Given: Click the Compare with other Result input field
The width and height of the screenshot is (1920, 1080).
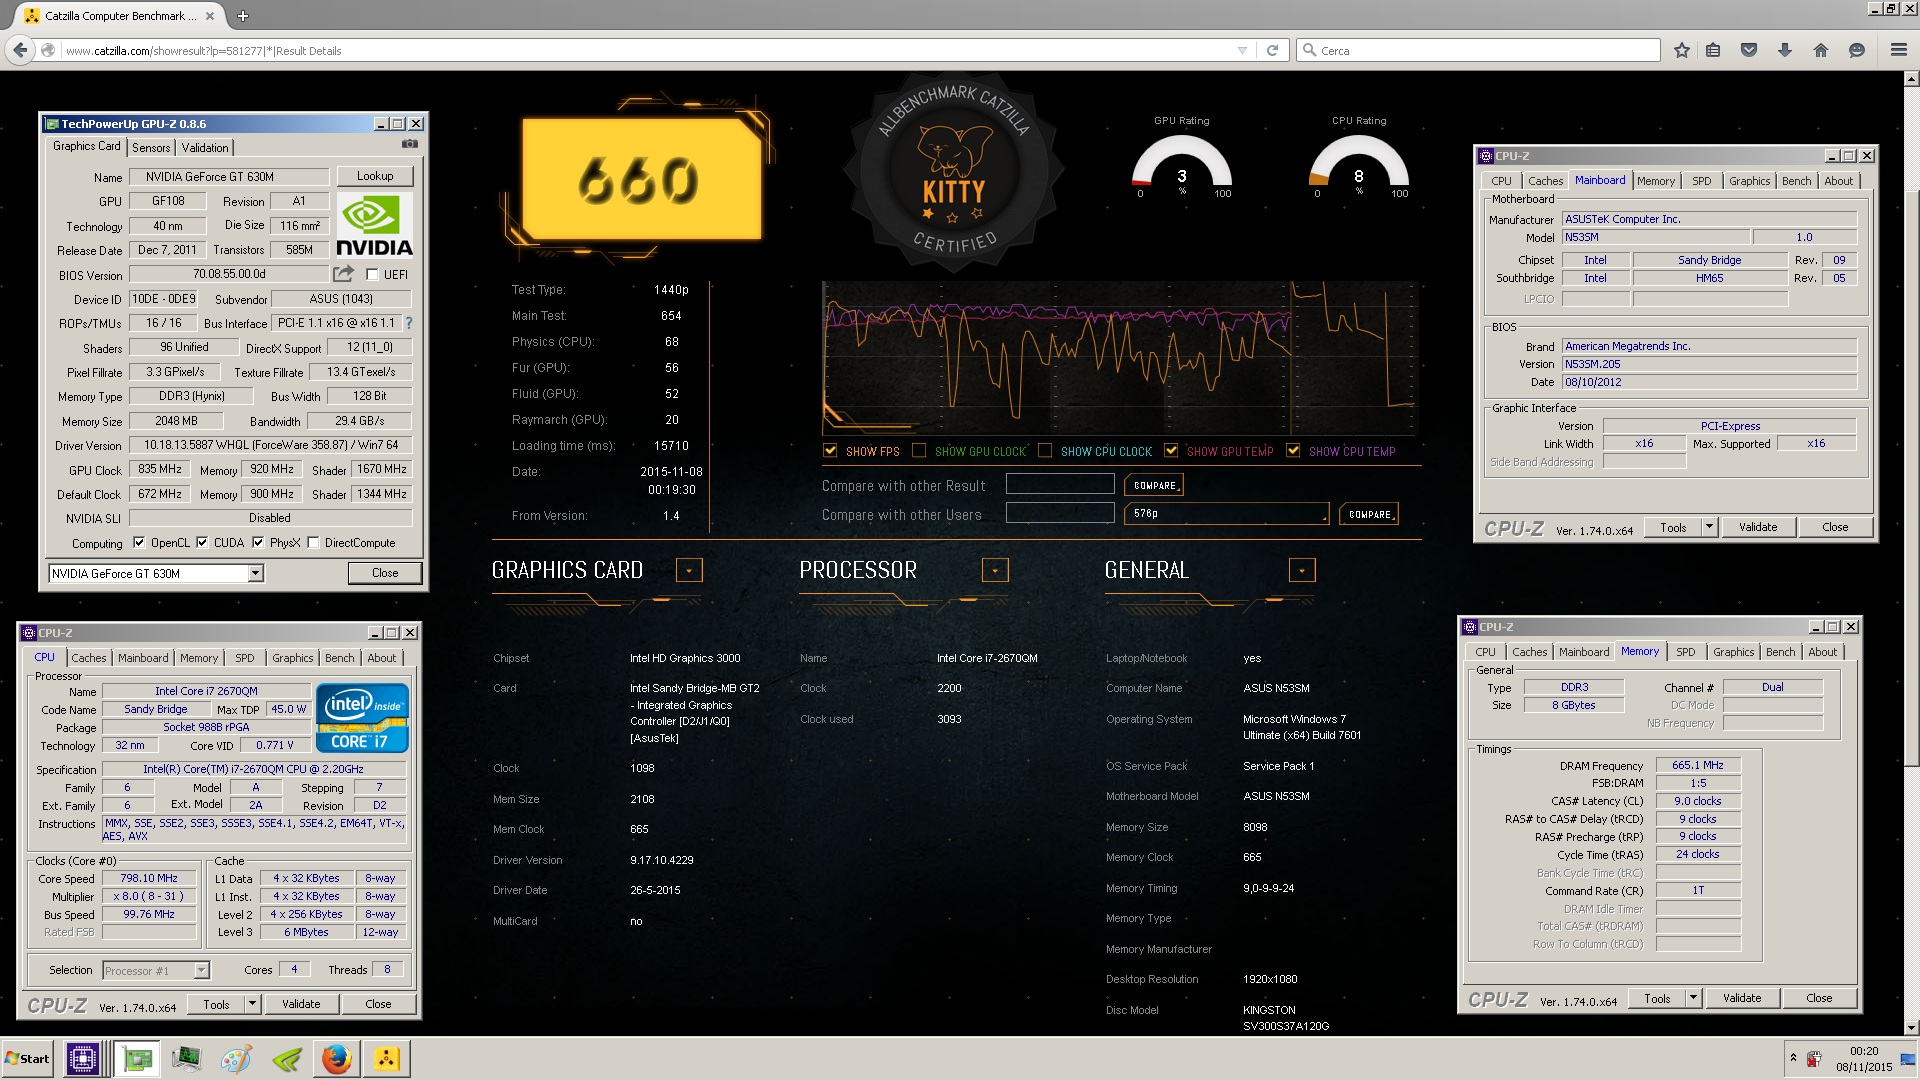Looking at the screenshot, I should [x=1060, y=485].
